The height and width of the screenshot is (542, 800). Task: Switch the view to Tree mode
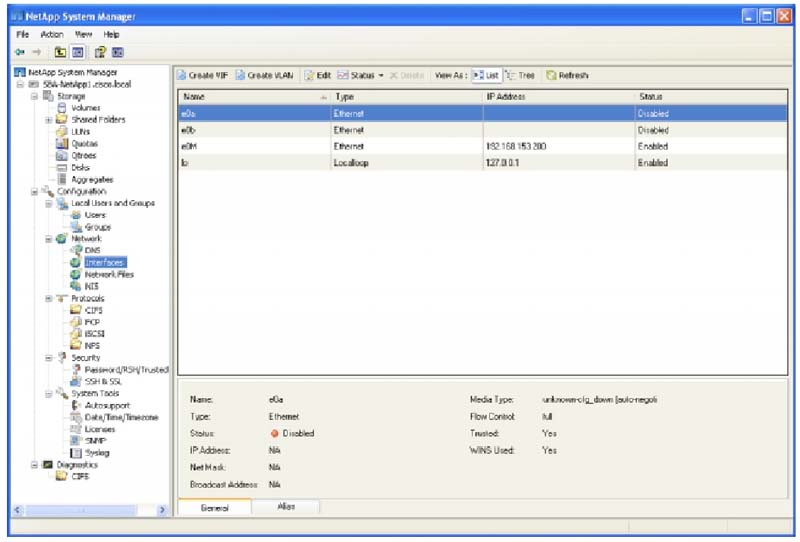pos(520,75)
